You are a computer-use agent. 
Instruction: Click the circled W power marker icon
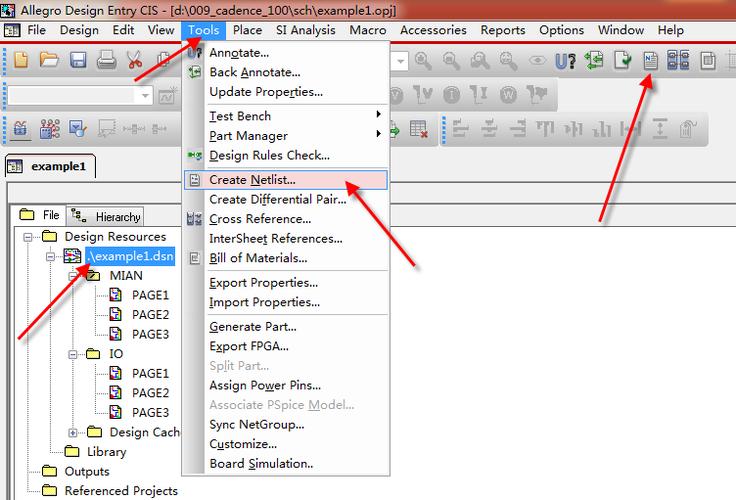point(508,95)
